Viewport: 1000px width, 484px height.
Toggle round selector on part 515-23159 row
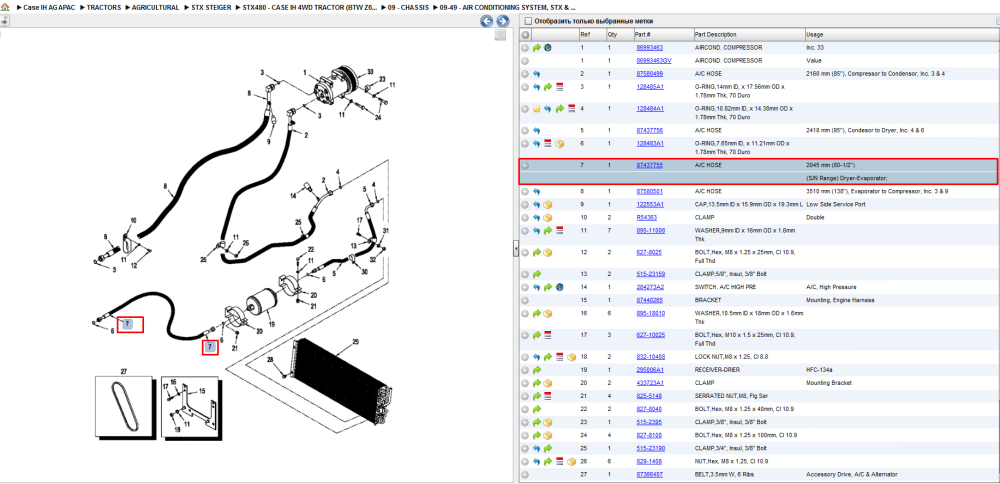point(525,274)
